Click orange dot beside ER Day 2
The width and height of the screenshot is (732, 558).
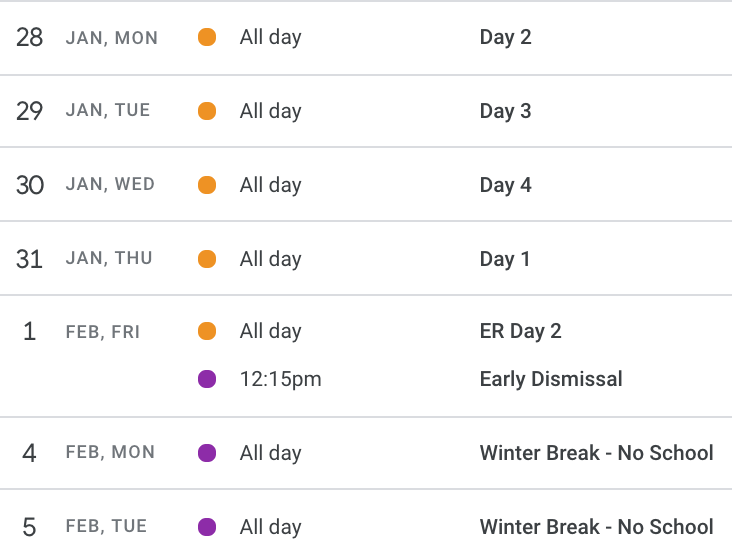[207, 331]
